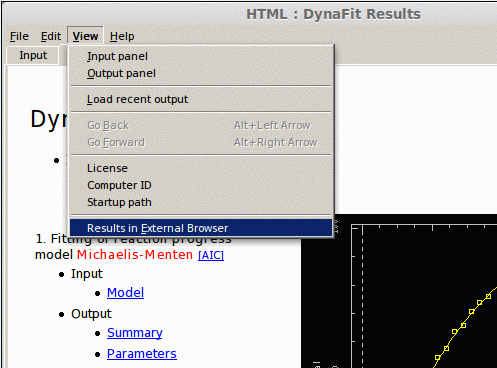Open the Parameters link
The width and height of the screenshot is (497, 368).
(142, 354)
